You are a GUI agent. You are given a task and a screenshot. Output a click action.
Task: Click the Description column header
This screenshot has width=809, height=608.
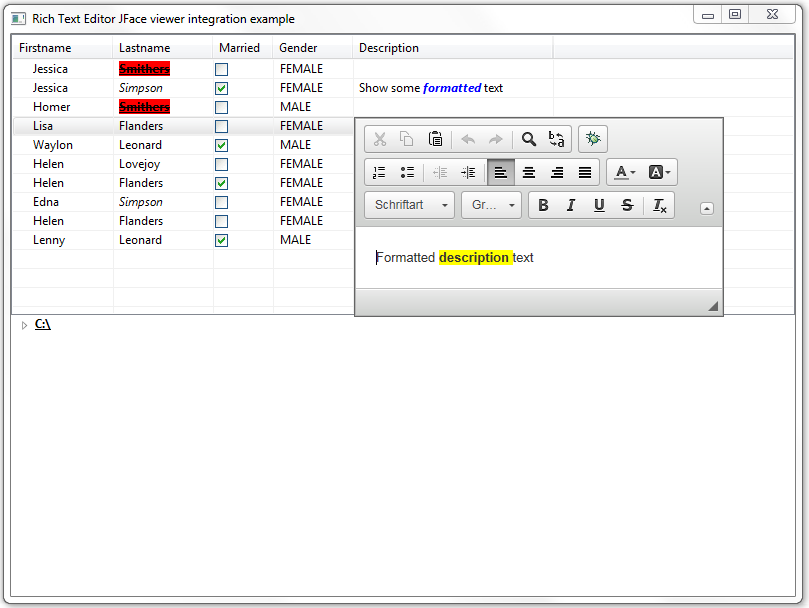click(453, 48)
